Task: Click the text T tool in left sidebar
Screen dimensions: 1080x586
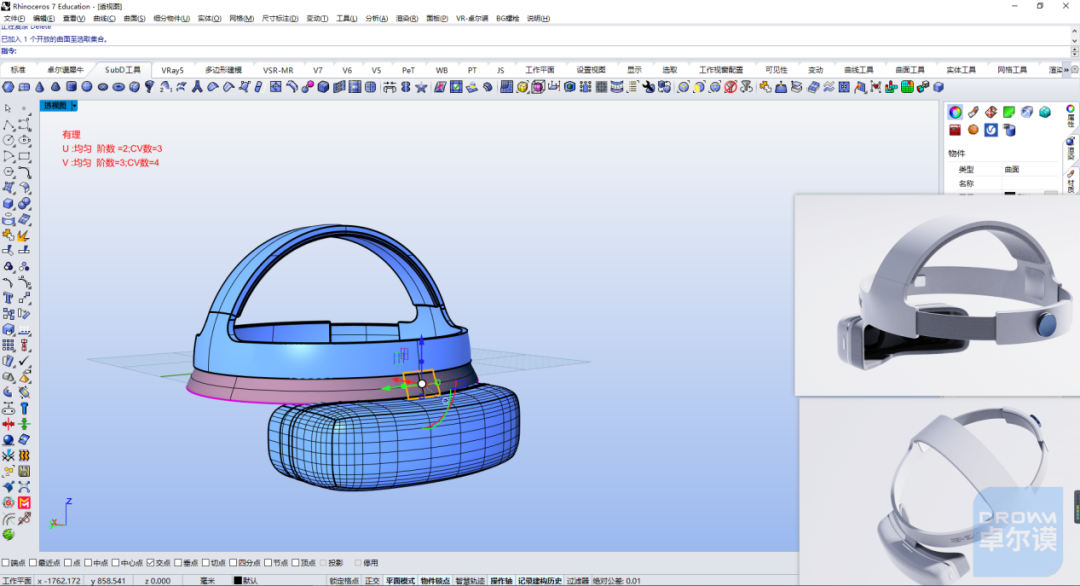Action: (8, 298)
